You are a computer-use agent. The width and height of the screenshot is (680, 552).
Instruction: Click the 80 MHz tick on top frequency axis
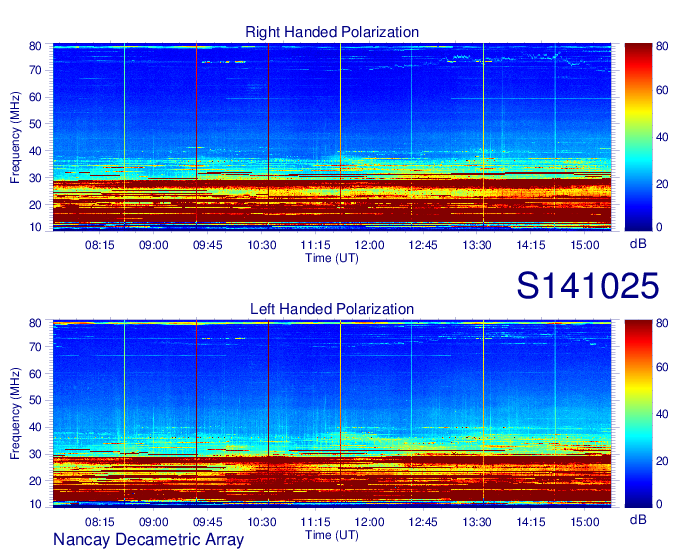tap(35, 46)
